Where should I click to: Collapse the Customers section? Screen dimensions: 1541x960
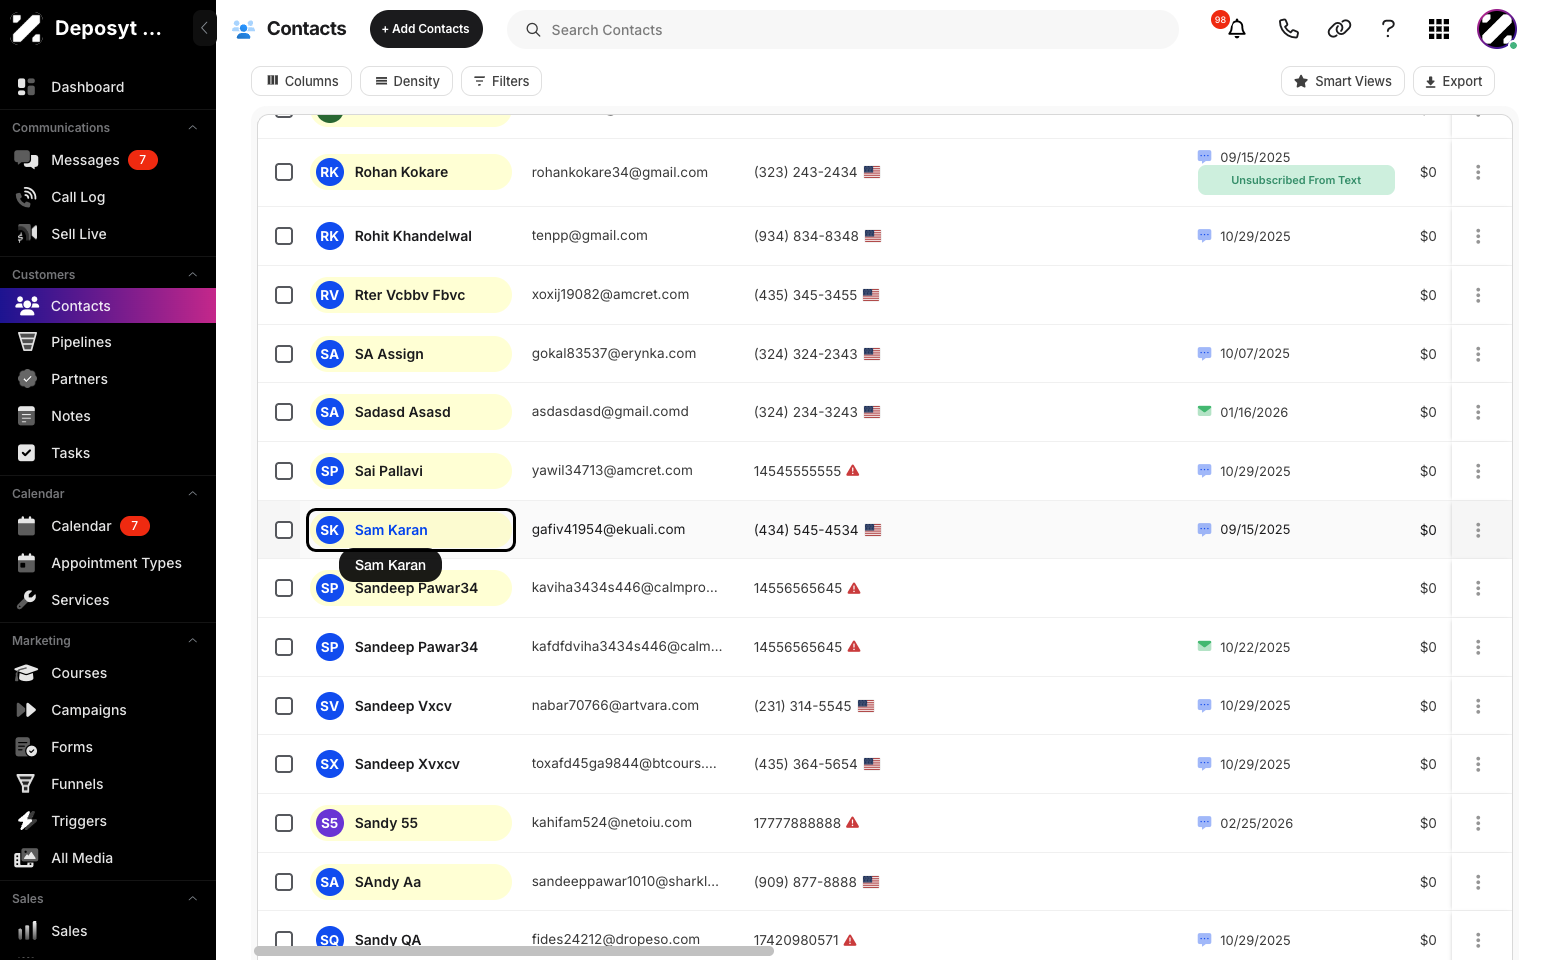[x=193, y=274]
